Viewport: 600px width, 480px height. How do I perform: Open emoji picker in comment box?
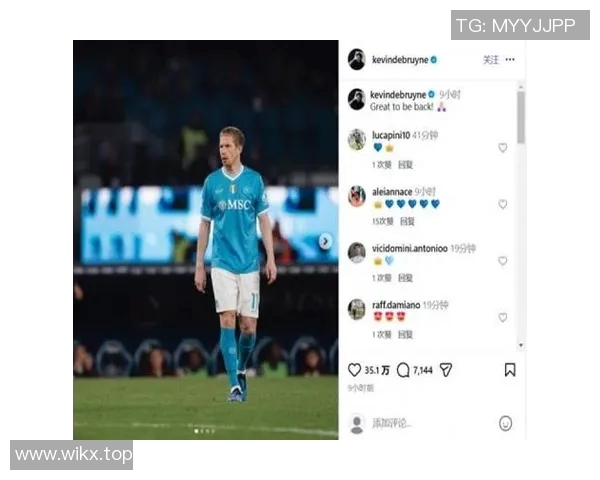coord(505,423)
